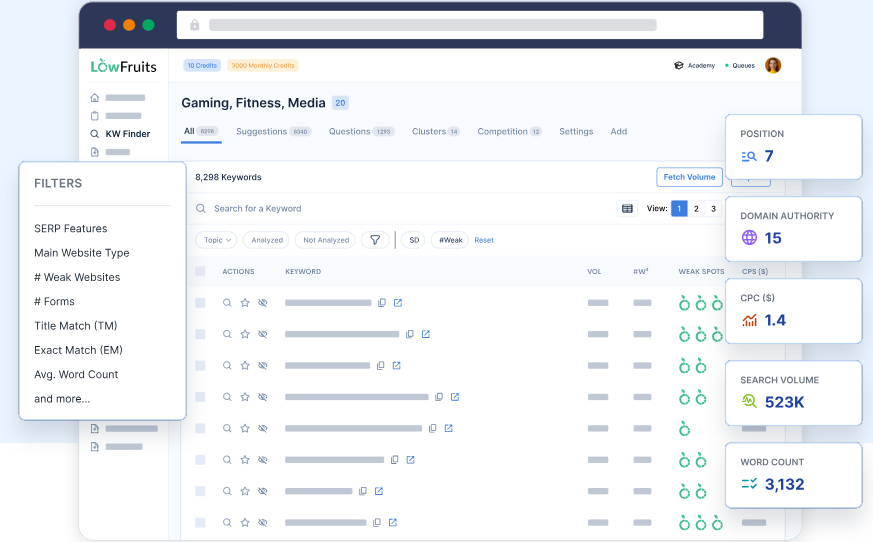Sort by the VOL column header
Screen dimensions: 873x542
[x=594, y=271]
